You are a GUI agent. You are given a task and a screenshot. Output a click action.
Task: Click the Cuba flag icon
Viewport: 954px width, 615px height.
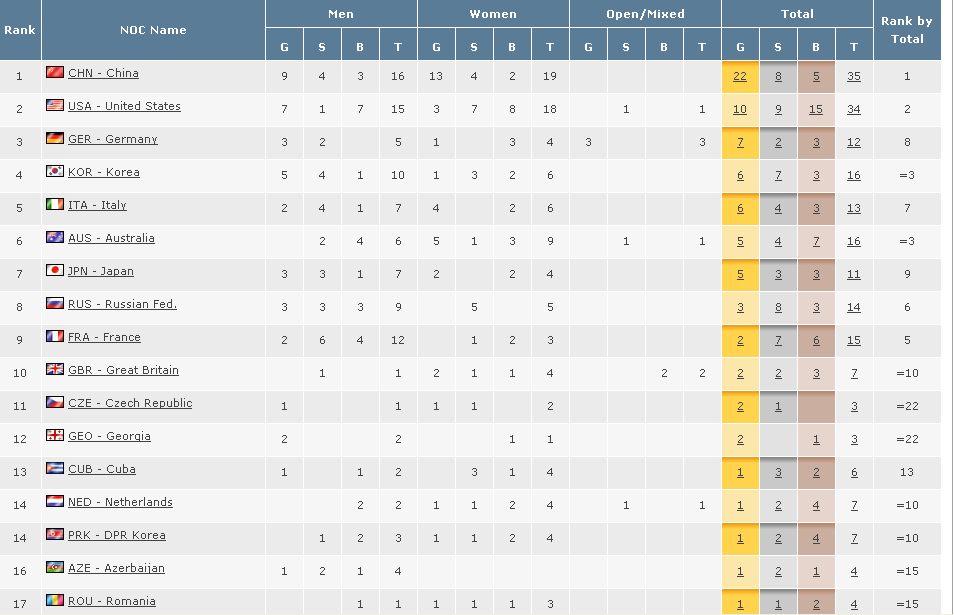56,469
